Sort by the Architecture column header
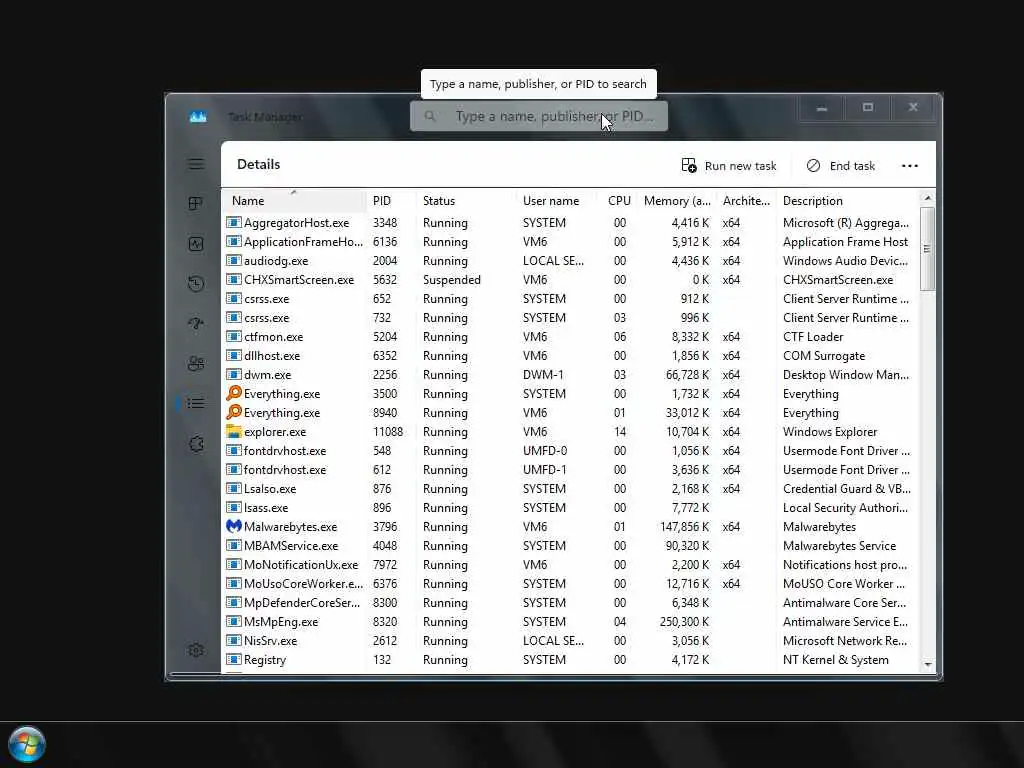 click(x=746, y=200)
